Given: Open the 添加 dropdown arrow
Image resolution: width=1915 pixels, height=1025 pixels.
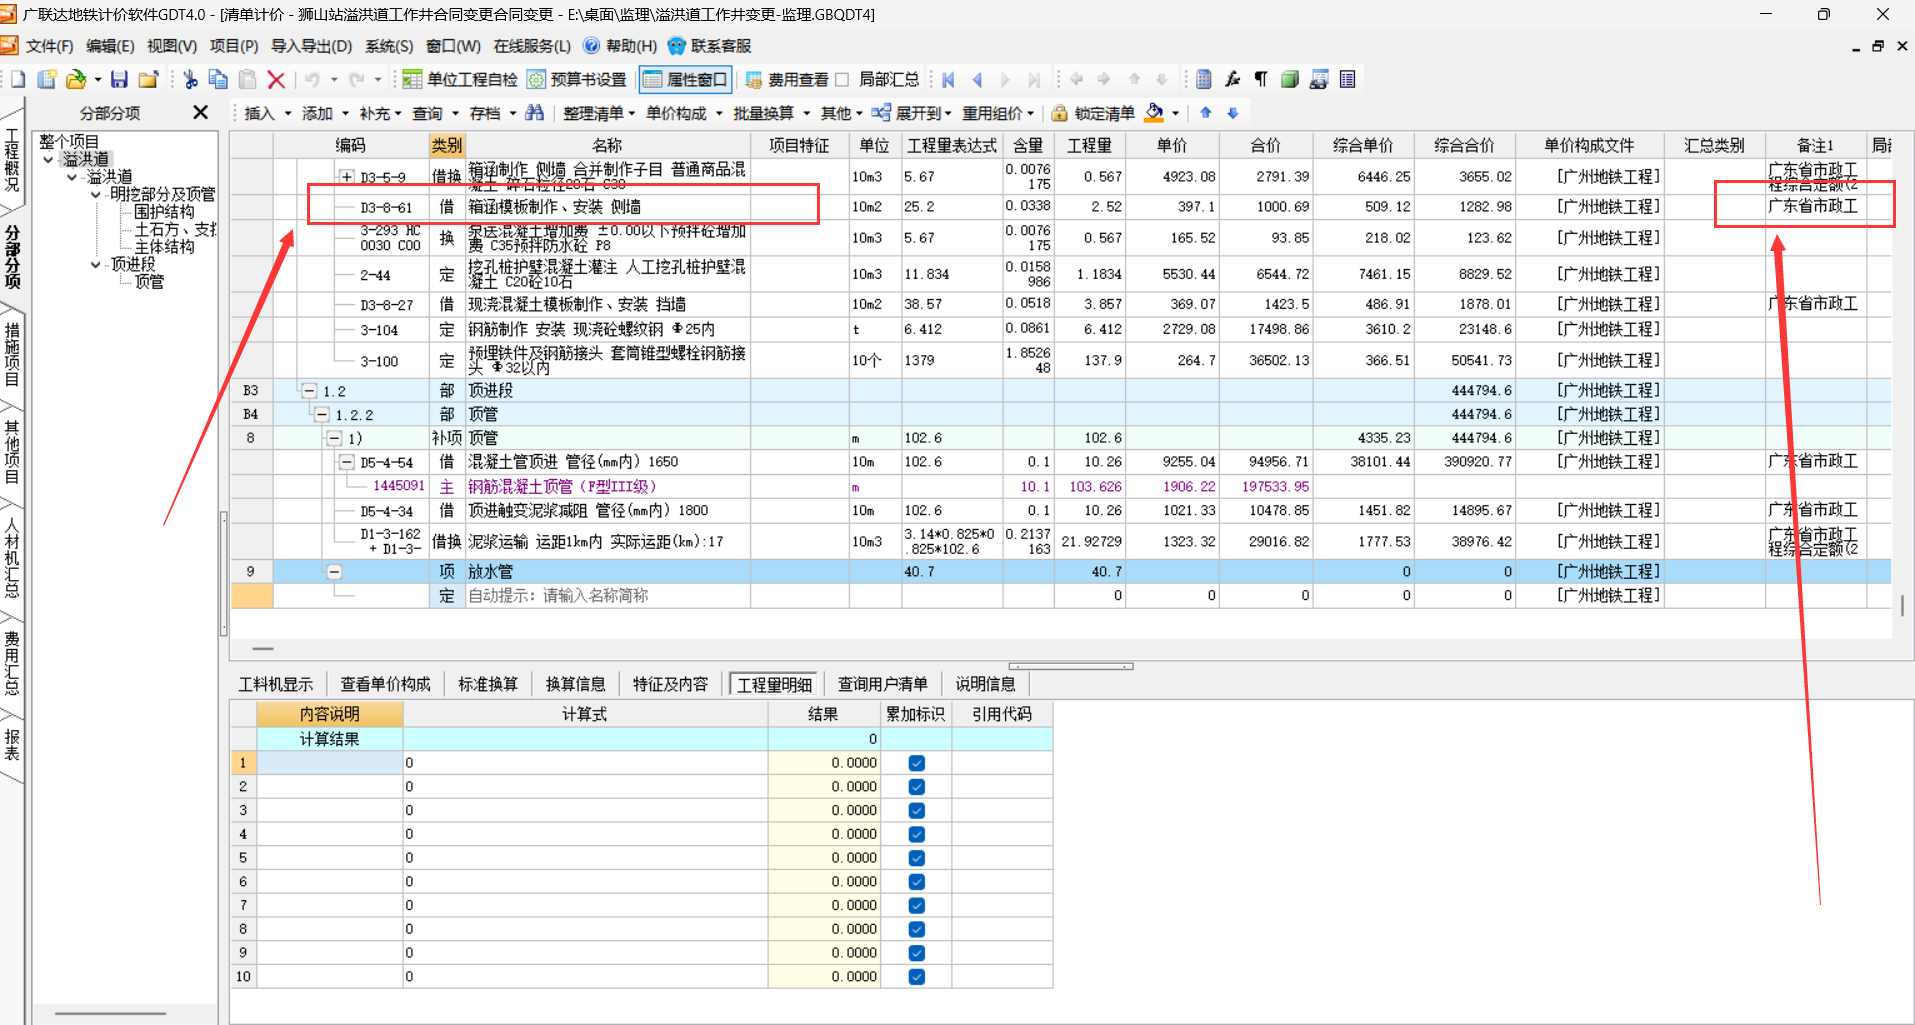Looking at the screenshot, I should (346, 113).
